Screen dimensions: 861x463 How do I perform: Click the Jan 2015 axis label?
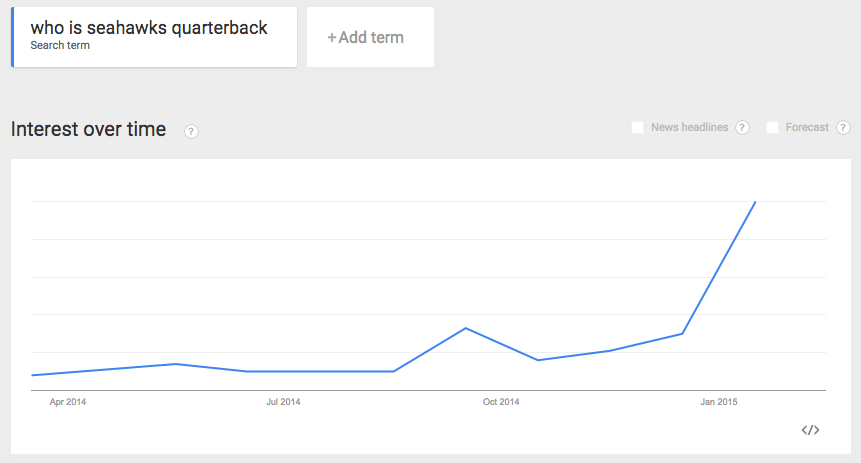[719, 402]
